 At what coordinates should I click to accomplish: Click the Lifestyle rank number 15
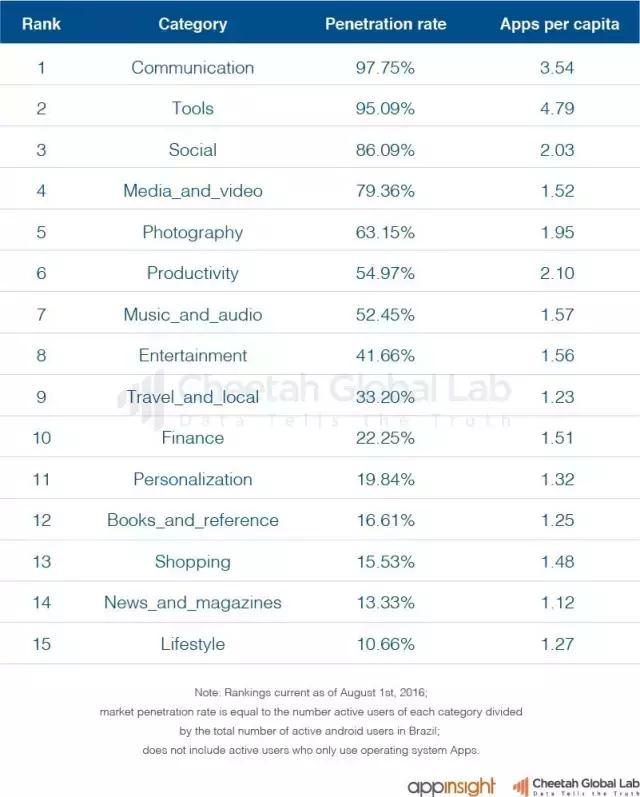[x=41, y=644]
